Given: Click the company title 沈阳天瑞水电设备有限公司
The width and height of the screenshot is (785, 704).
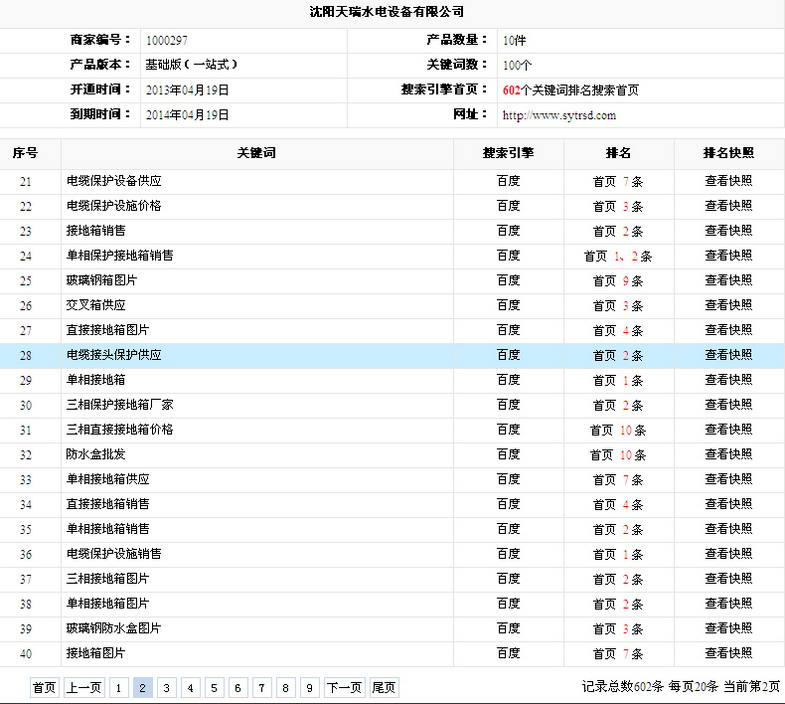Looking at the screenshot, I should [386, 12].
